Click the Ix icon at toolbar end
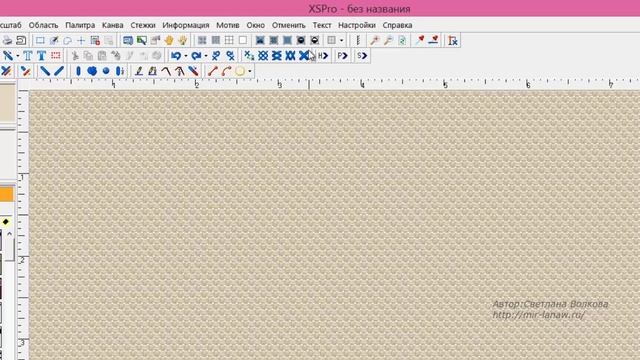 click(x=453, y=40)
